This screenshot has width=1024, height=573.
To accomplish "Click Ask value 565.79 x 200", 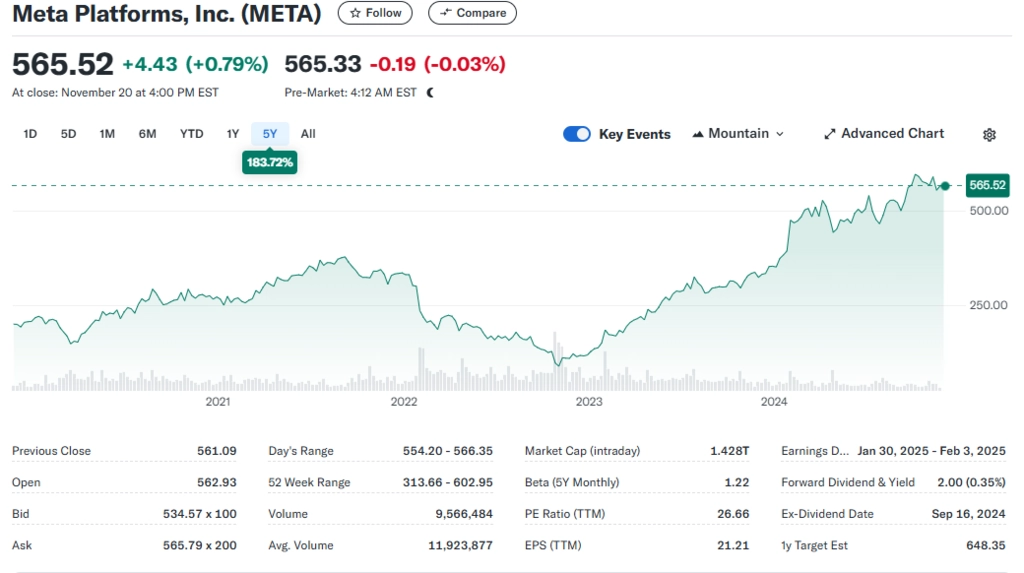I will coord(200,545).
